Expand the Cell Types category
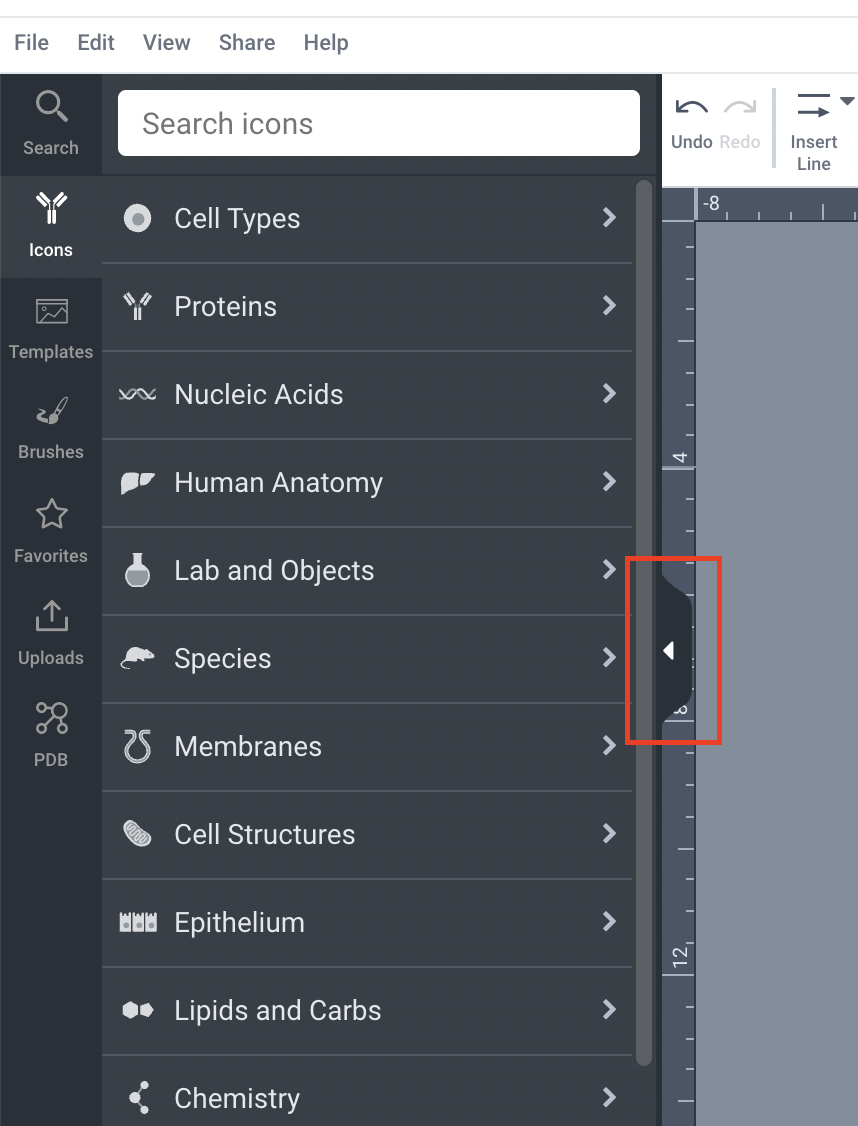858x1126 pixels. click(x=367, y=218)
